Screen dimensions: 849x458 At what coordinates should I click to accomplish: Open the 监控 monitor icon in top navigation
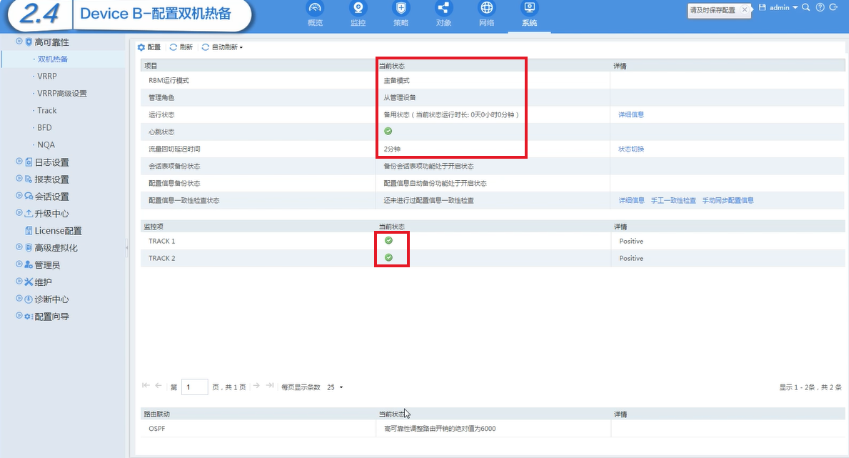click(x=358, y=14)
